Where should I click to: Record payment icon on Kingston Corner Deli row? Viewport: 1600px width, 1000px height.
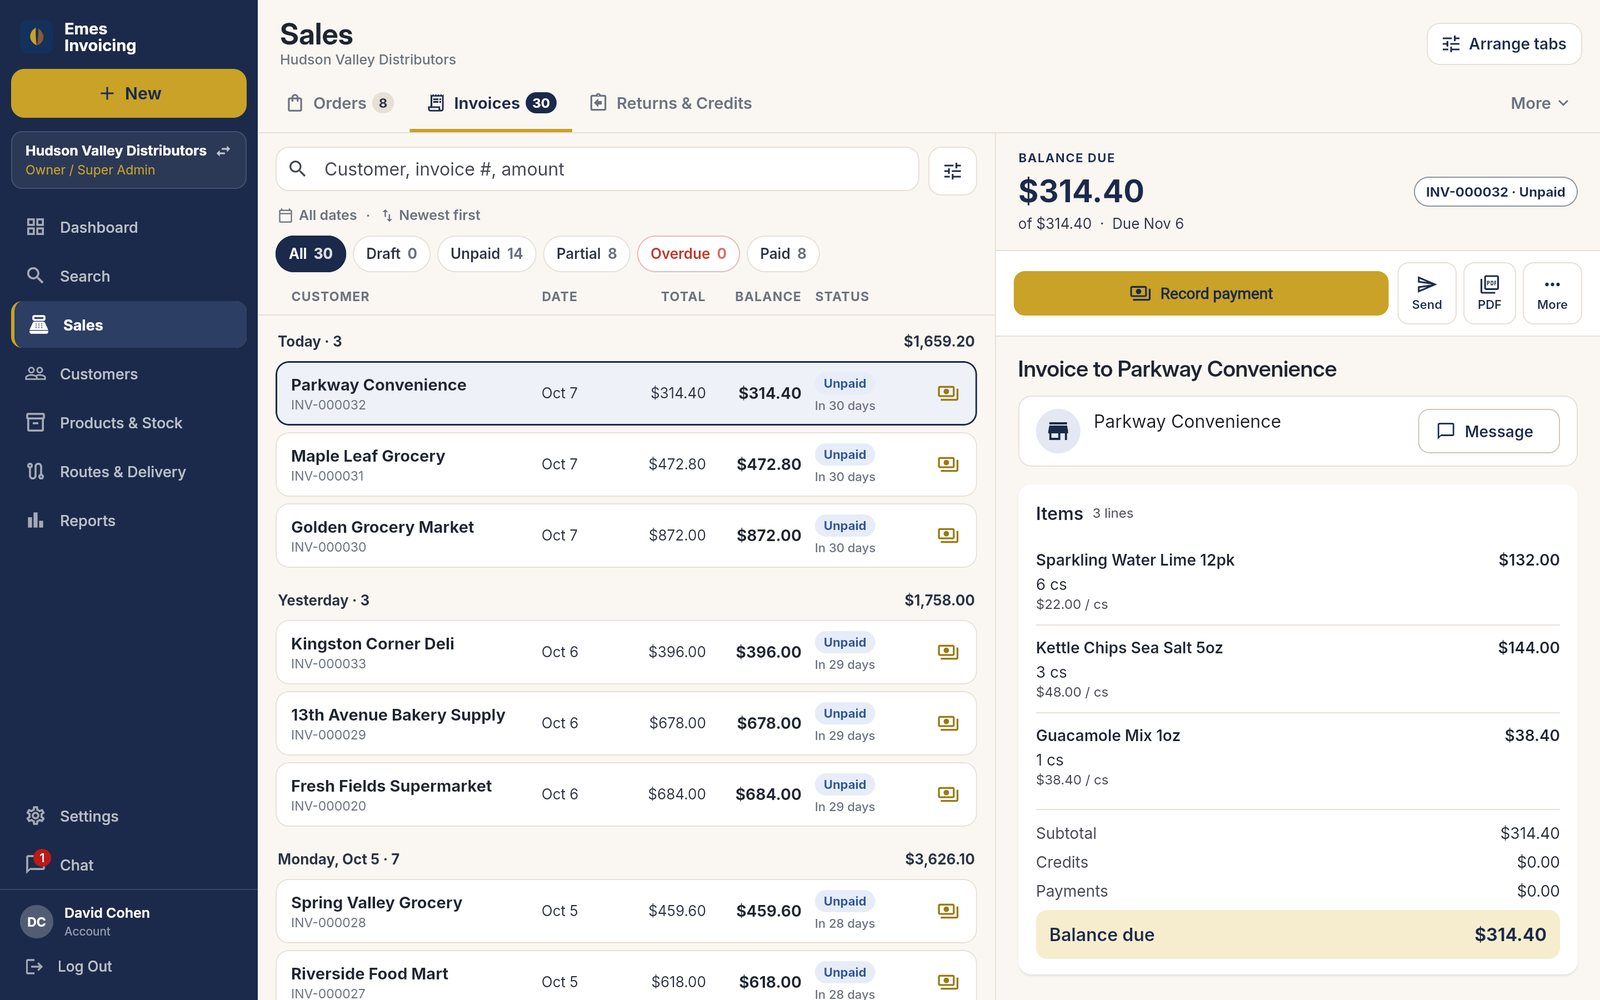[x=948, y=653]
